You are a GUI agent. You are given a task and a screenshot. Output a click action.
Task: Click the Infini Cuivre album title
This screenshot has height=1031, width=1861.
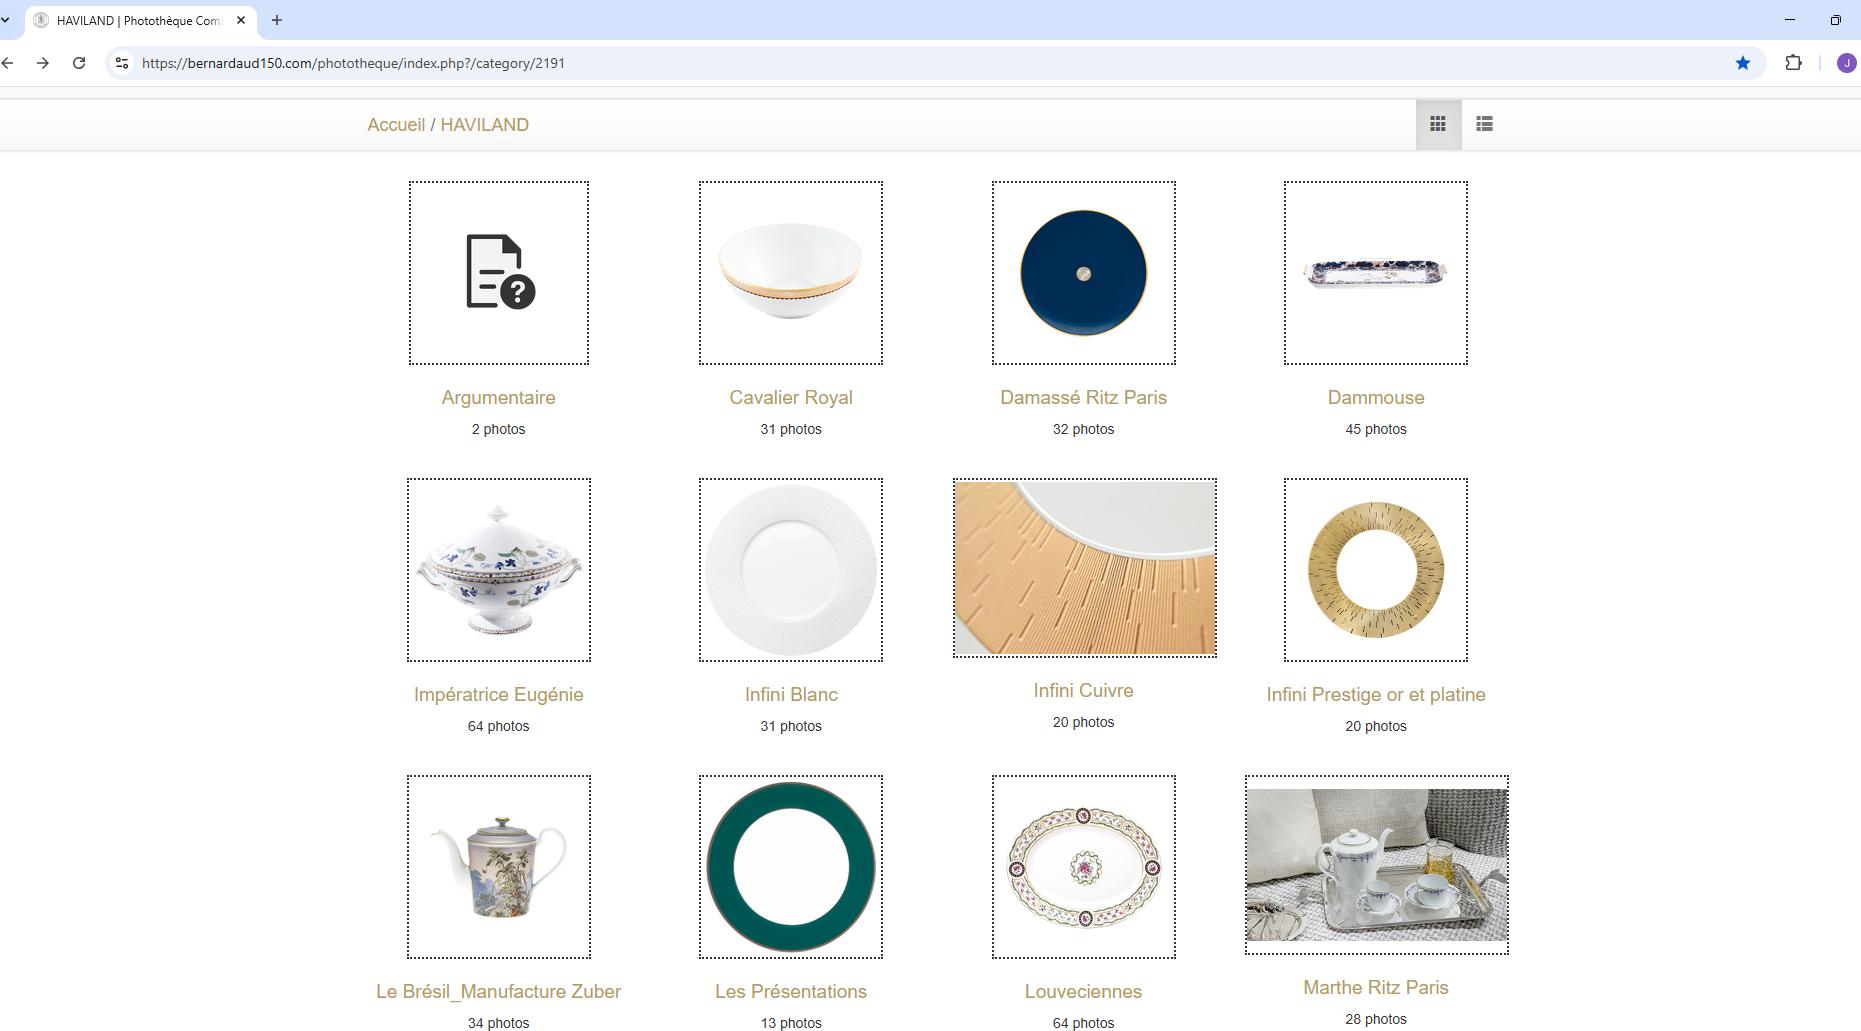pyautogui.click(x=1084, y=690)
